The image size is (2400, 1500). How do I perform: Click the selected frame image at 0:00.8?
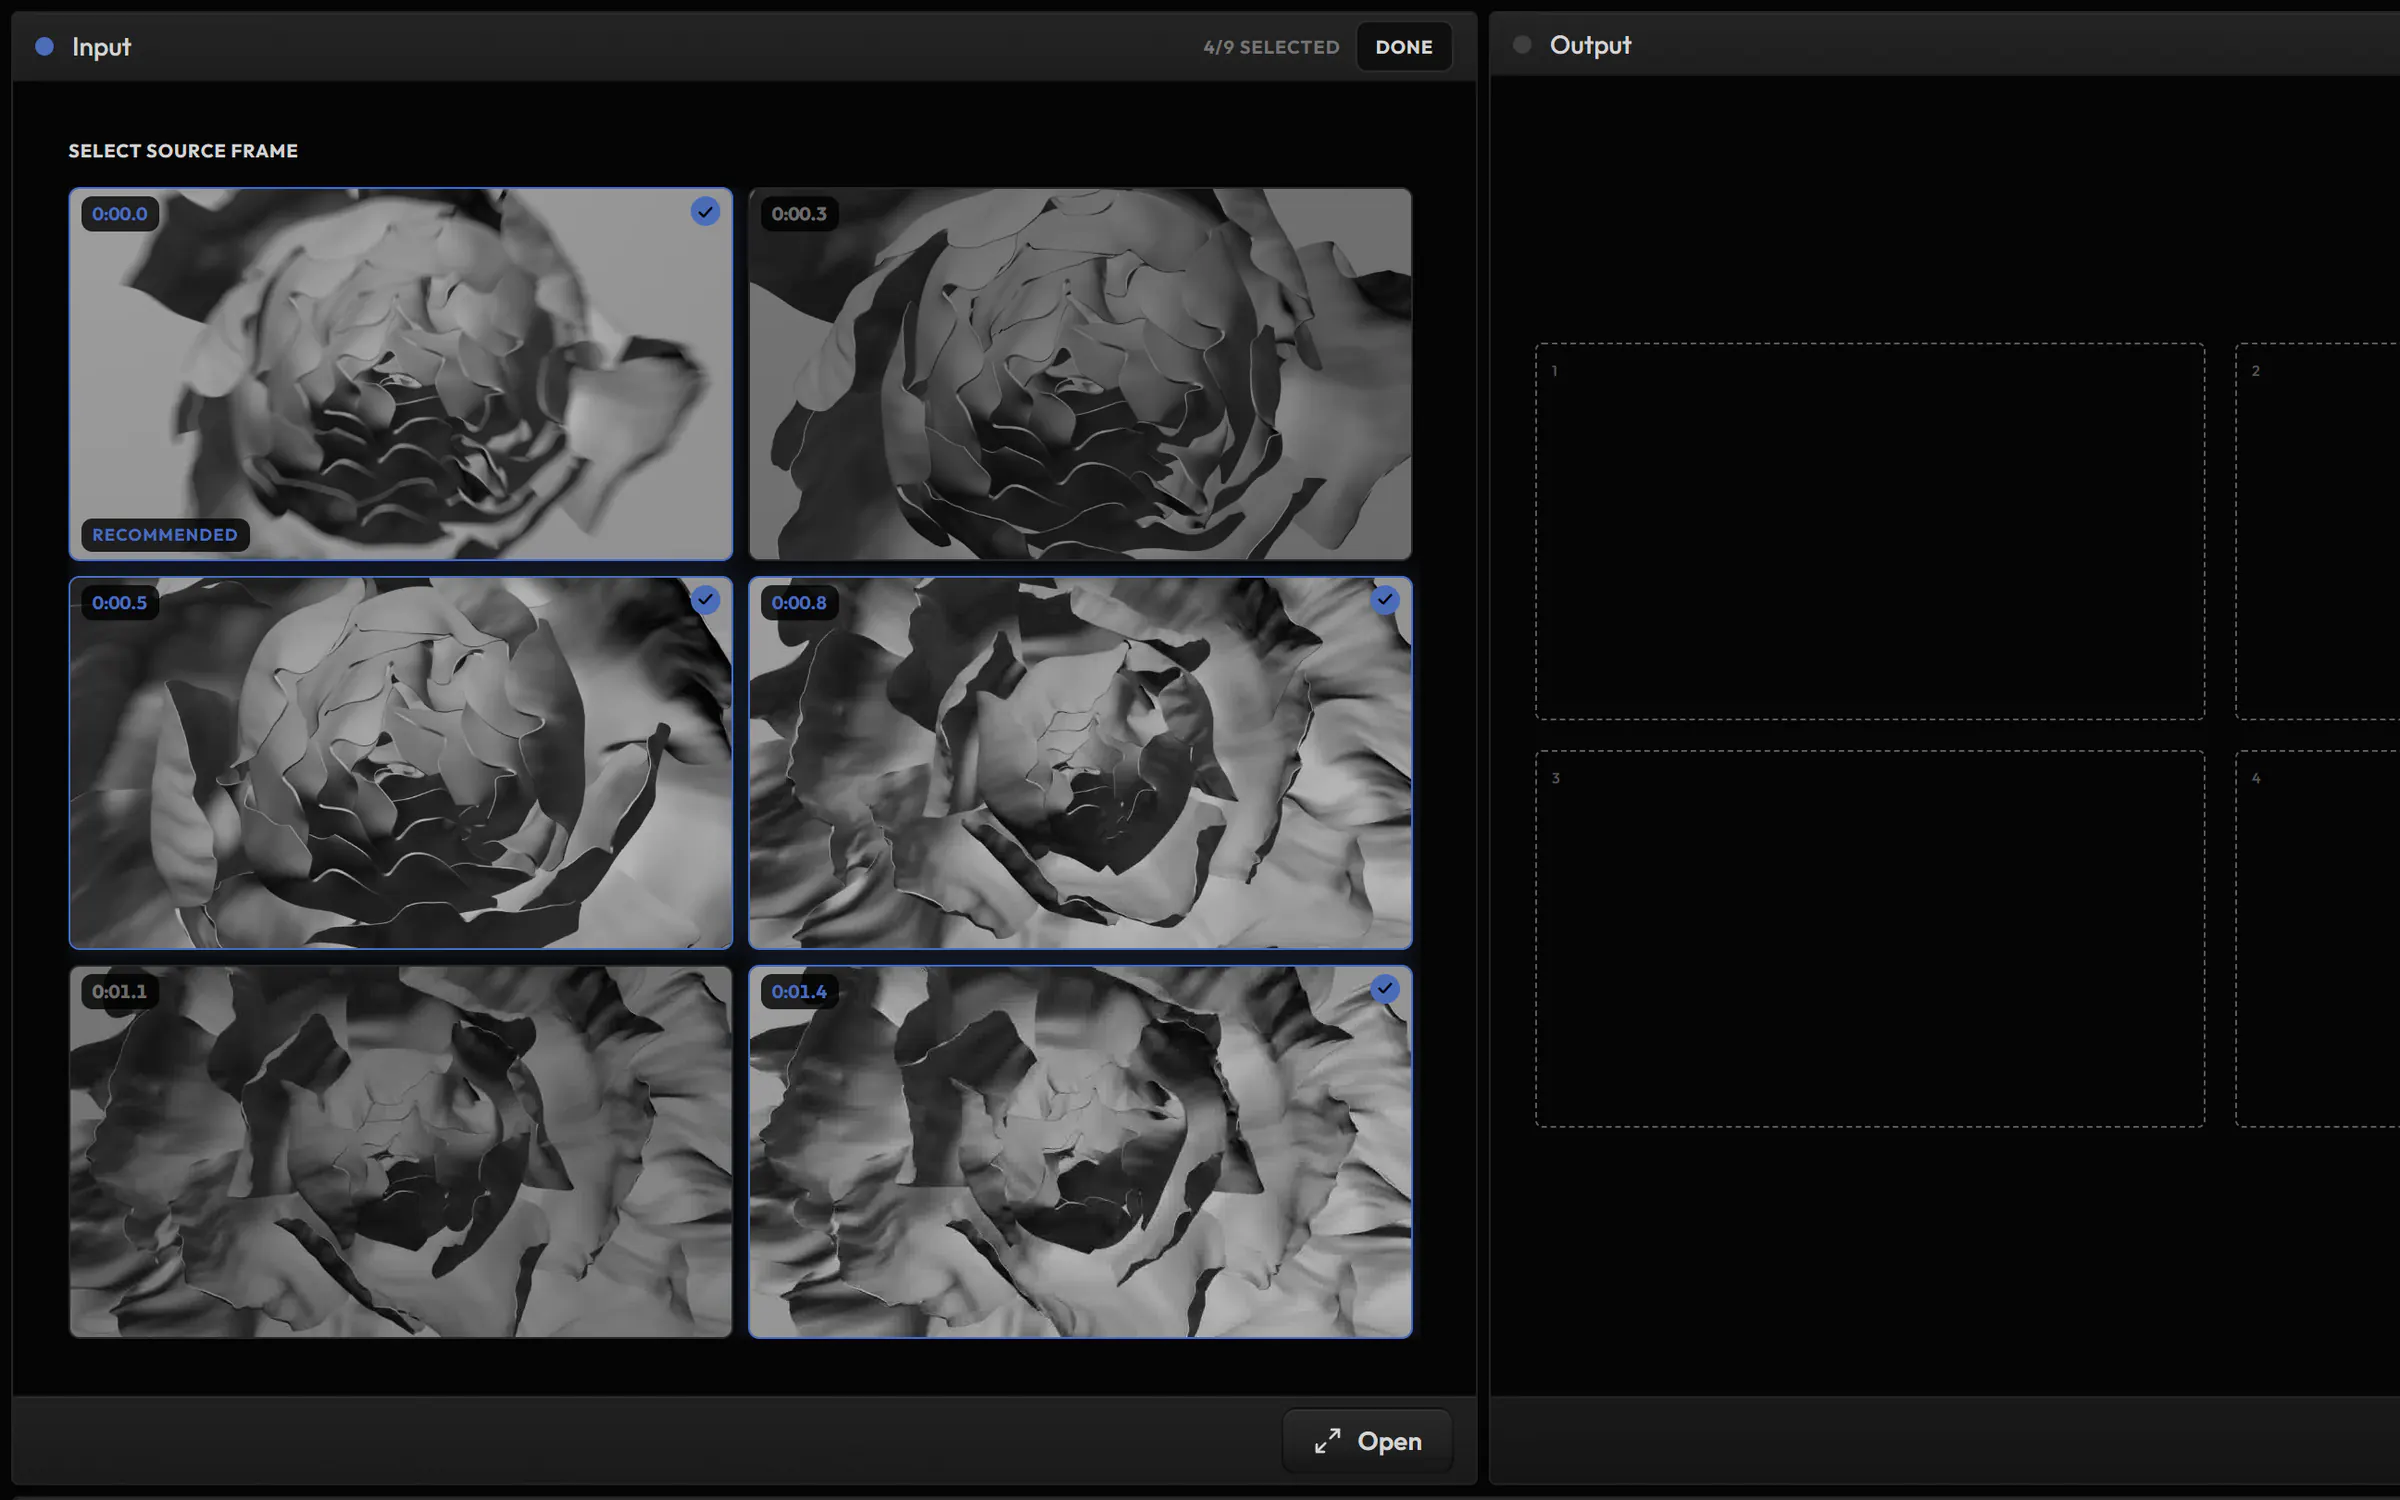click(x=1080, y=763)
